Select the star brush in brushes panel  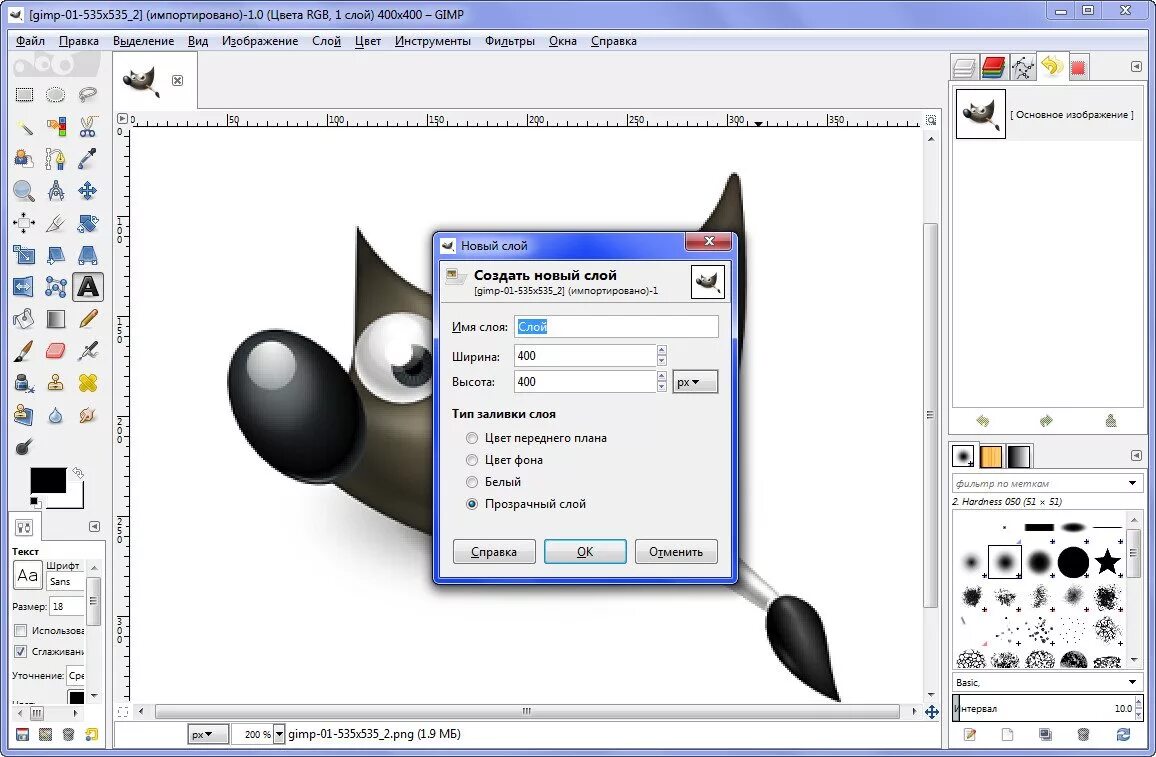(1107, 562)
